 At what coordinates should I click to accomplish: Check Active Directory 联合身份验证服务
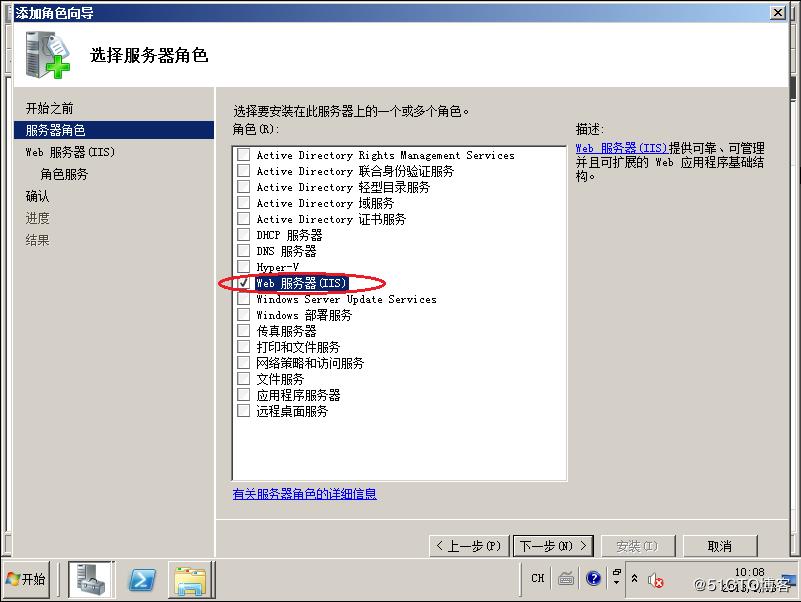(244, 170)
